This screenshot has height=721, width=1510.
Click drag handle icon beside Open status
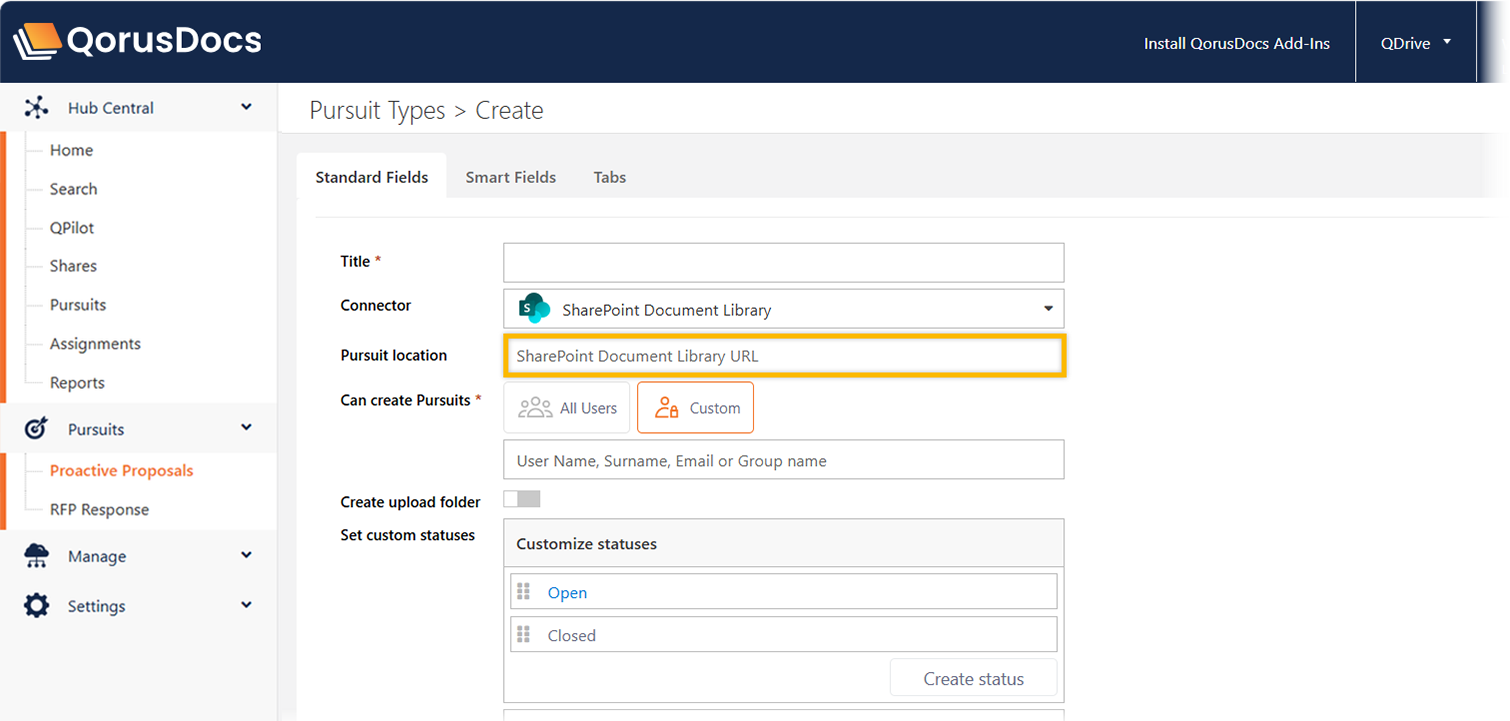tap(523, 592)
